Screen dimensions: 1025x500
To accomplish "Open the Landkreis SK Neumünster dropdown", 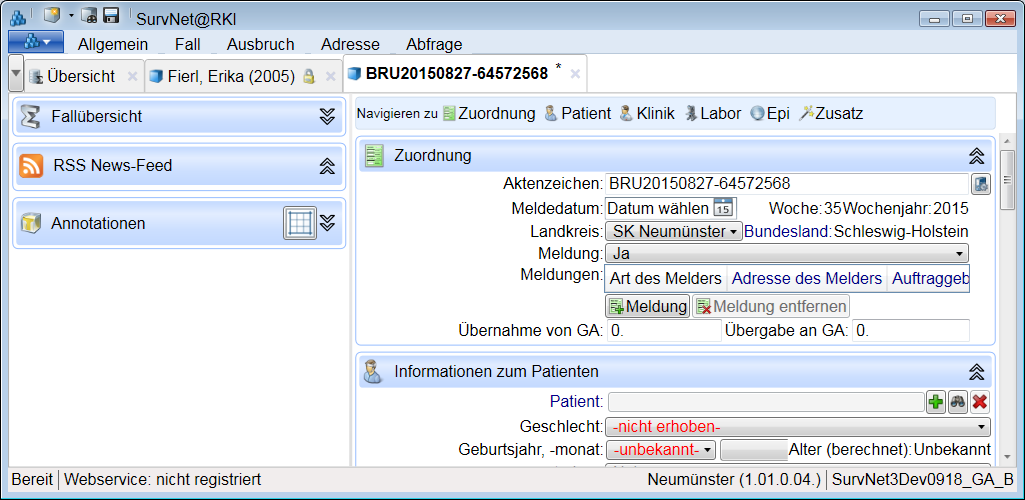I will pos(675,231).
